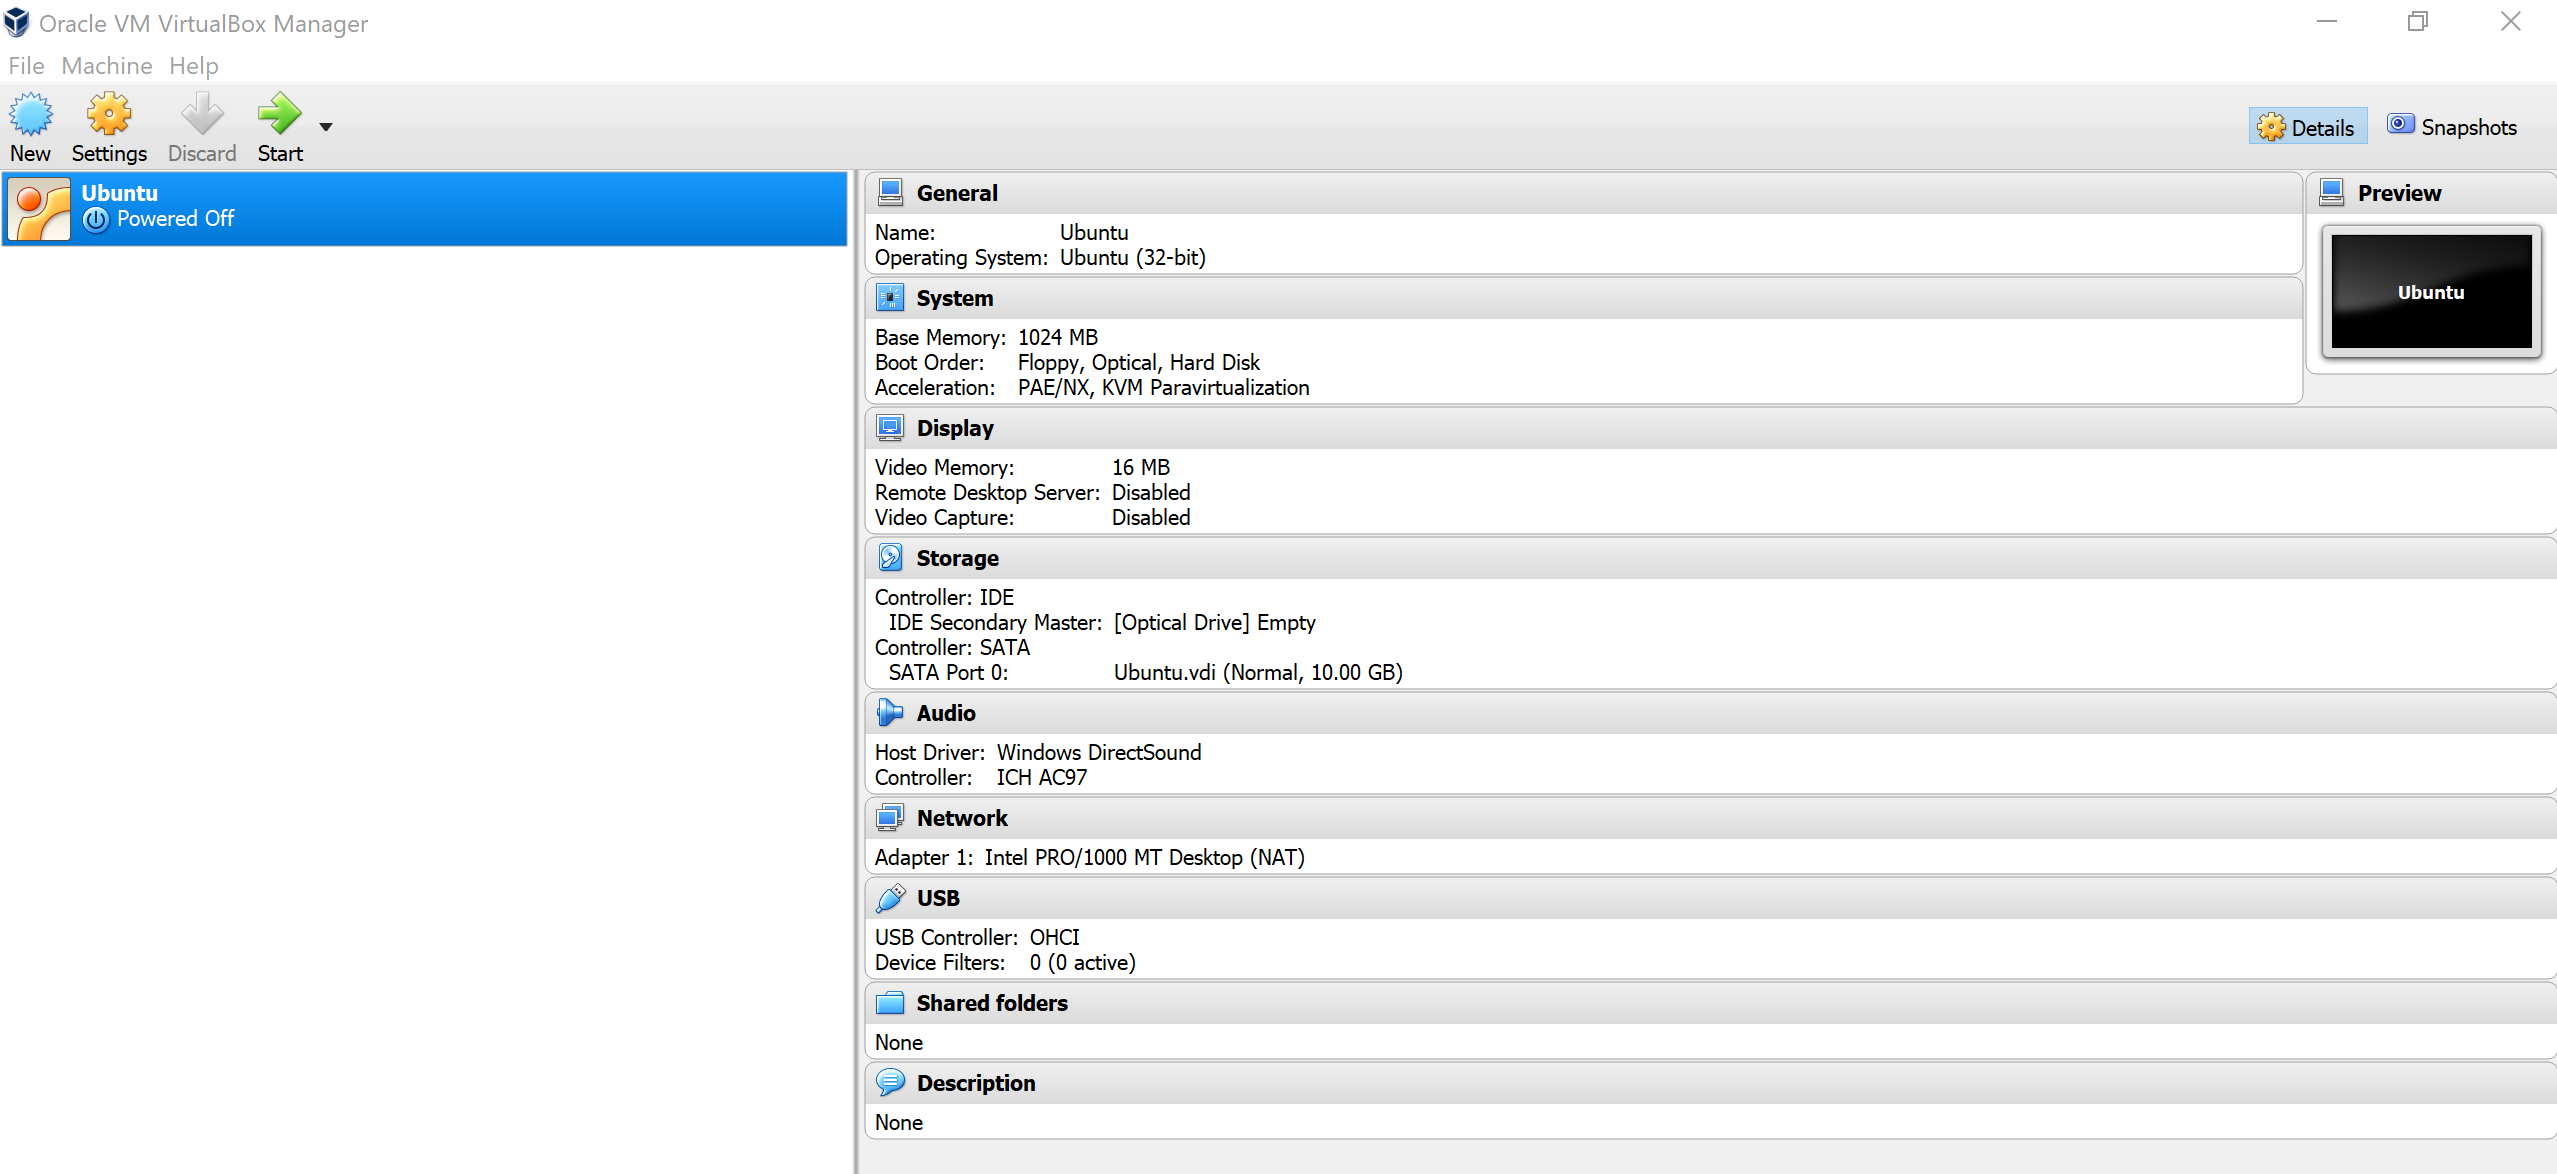Switch to the Snapshots view
Screen dimensions: 2557x1174
coord(2453,127)
